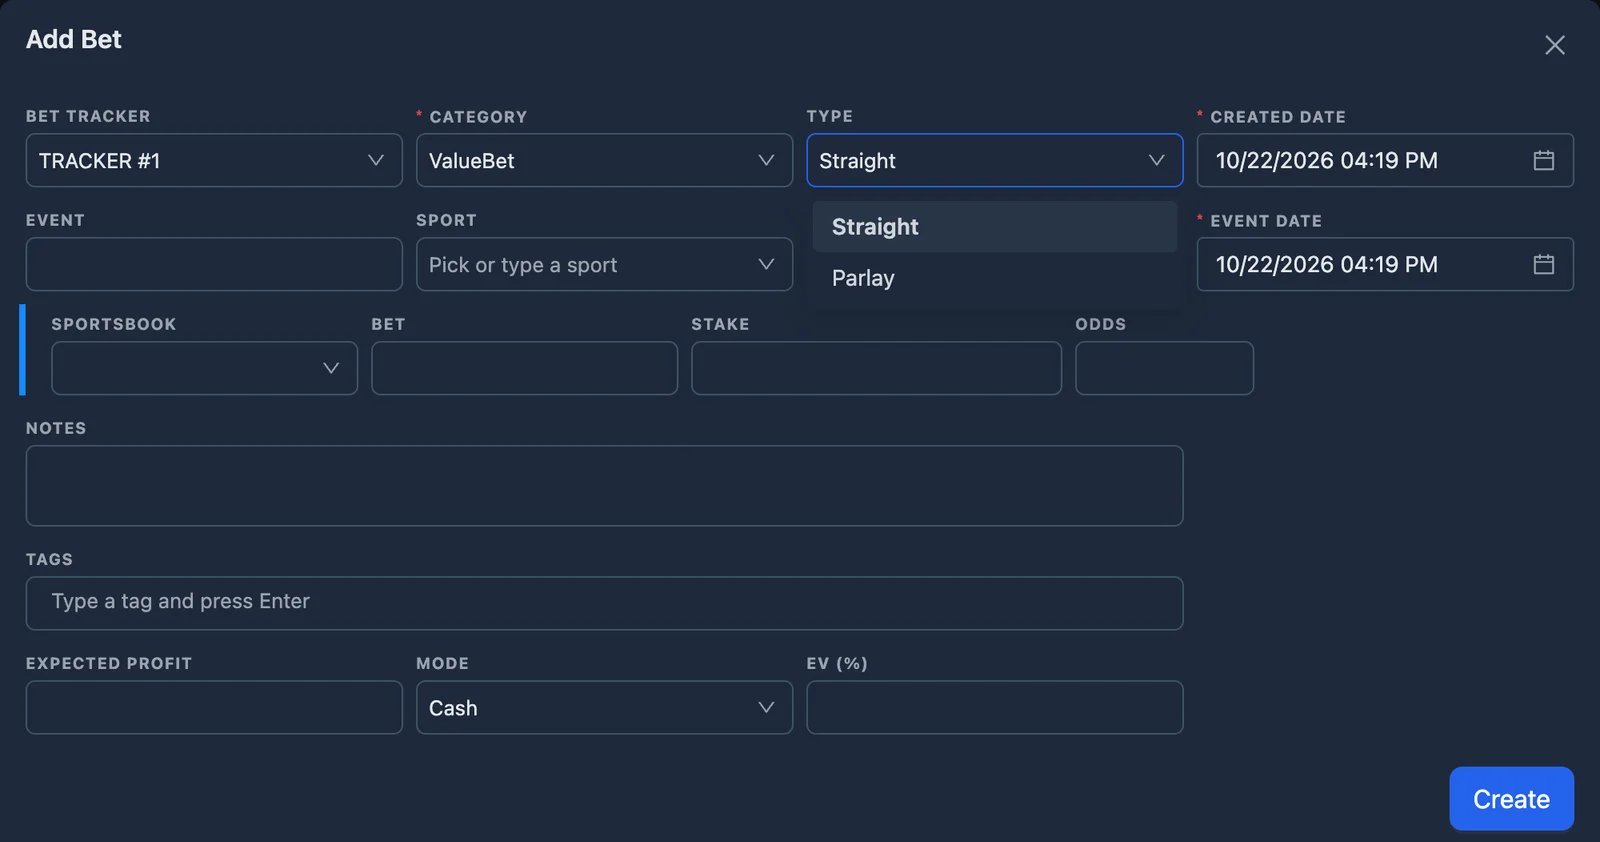Click into the Stake field
Viewport: 1600px width, 842px height.
876,368
